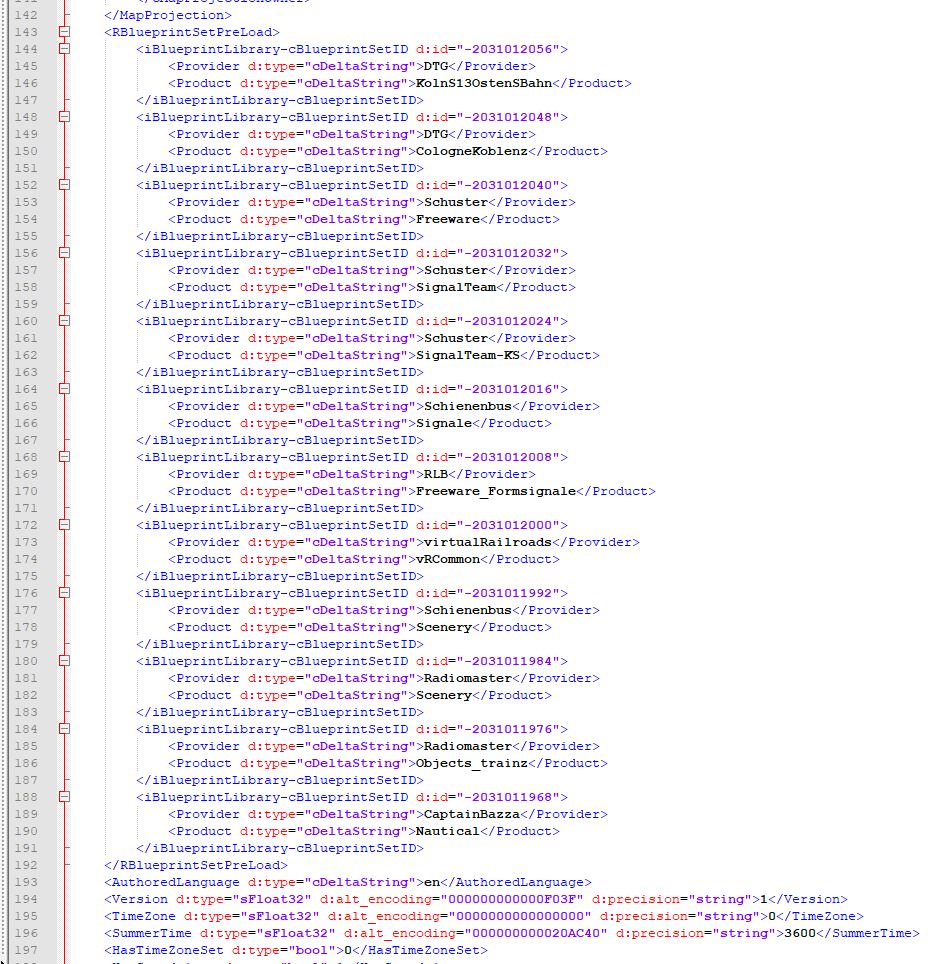The height and width of the screenshot is (964, 938).
Task: Click line number 192 in the margin
Action: point(26,865)
